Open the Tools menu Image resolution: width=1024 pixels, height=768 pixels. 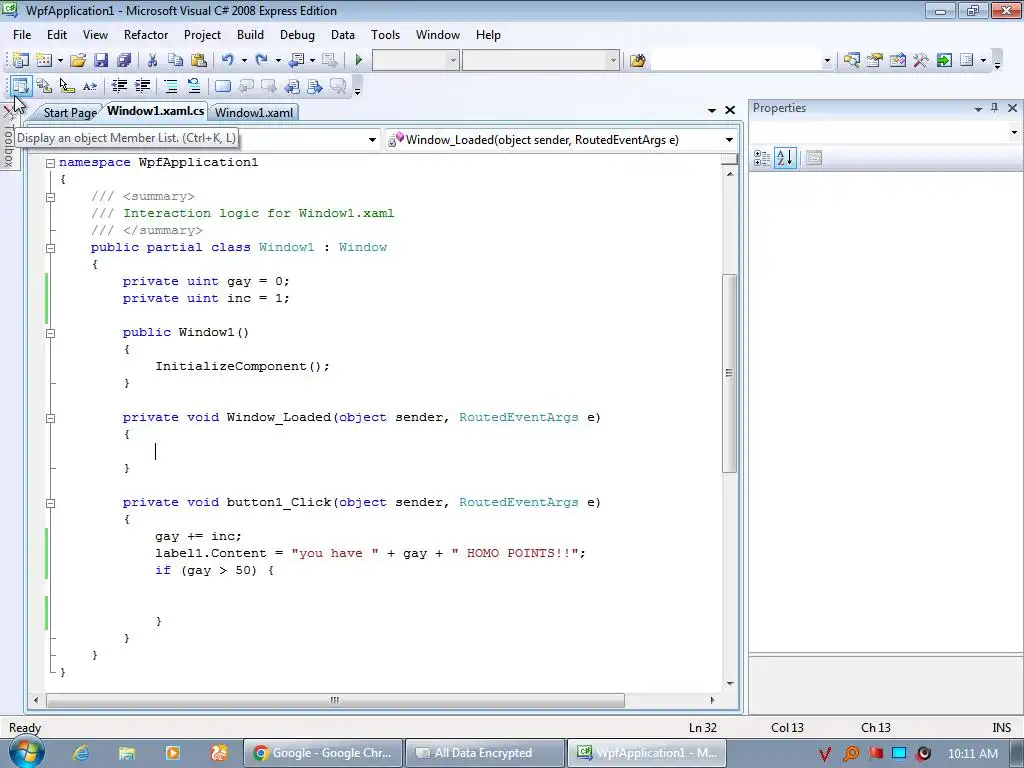coord(385,35)
